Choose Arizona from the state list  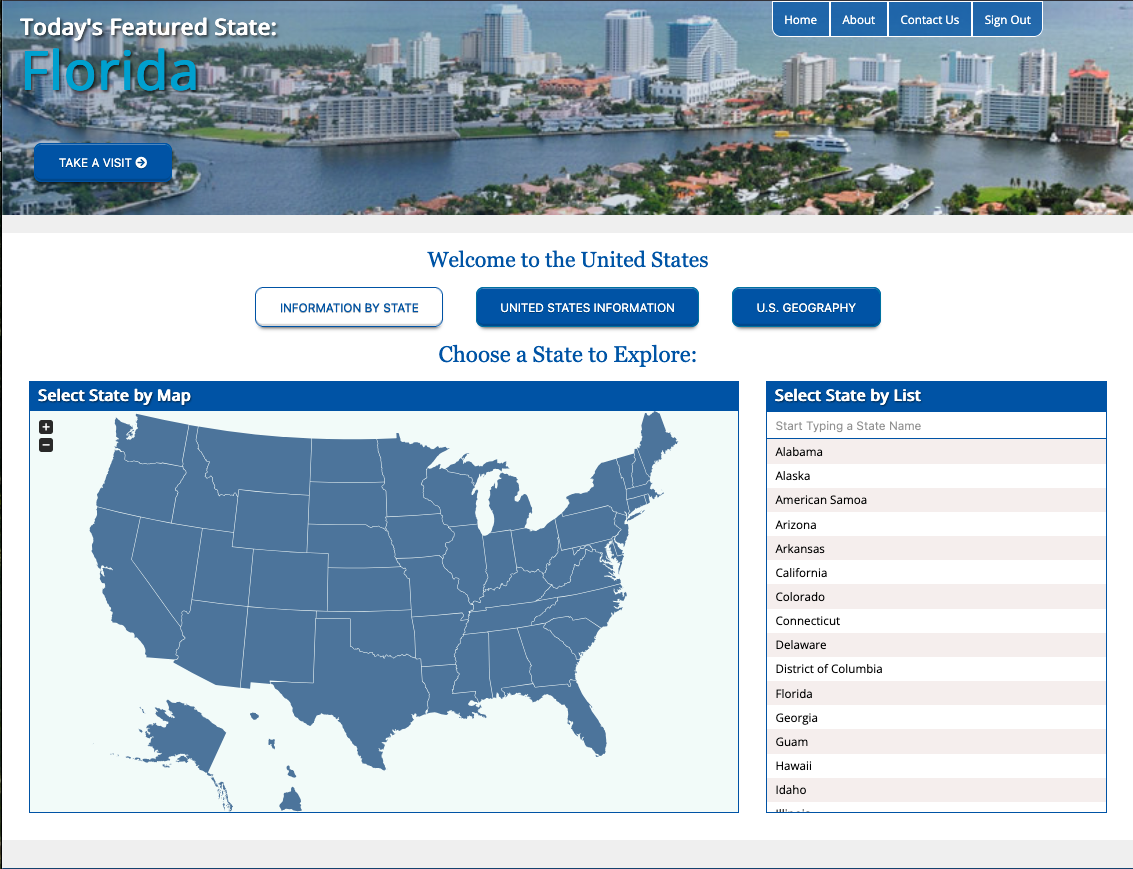click(x=936, y=524)
